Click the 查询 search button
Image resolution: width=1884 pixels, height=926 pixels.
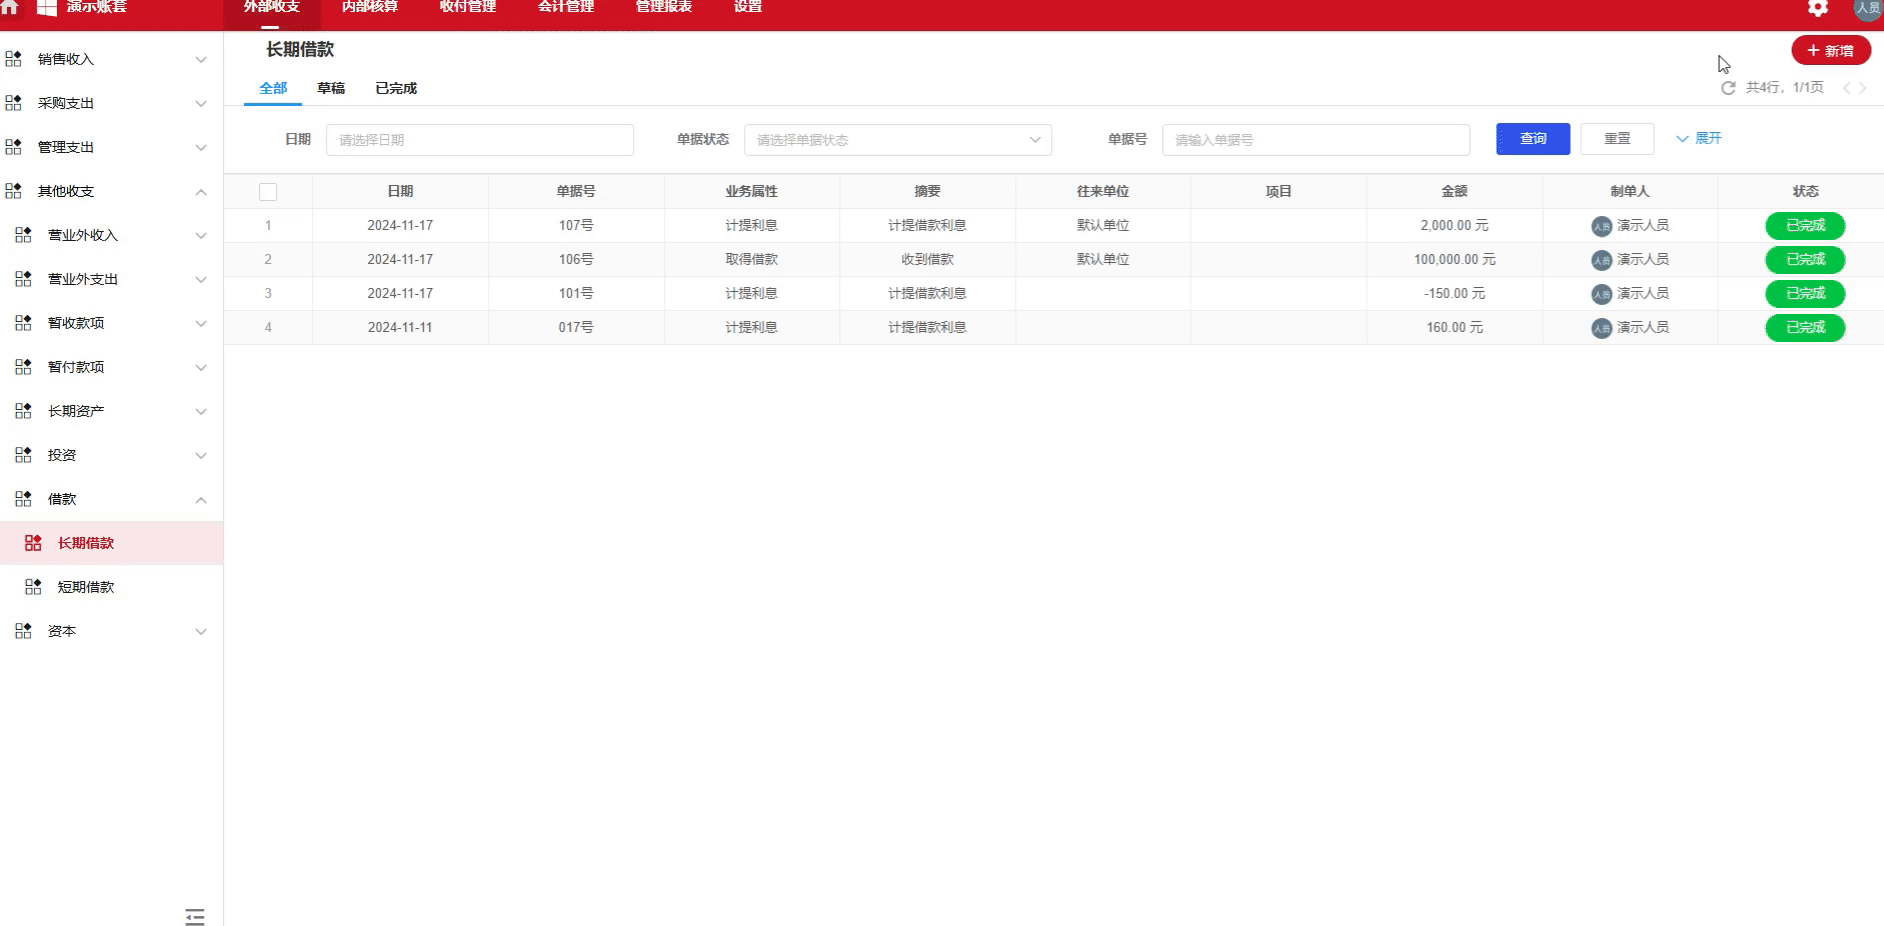[1532, 139]
